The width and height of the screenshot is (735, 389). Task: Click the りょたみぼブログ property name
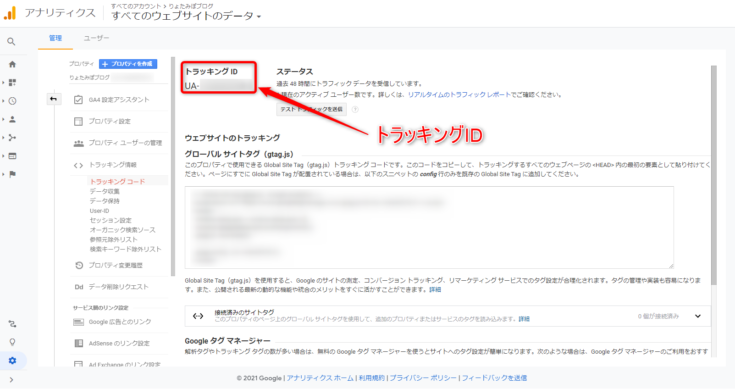pyautogui.click(x=90, y=77)
